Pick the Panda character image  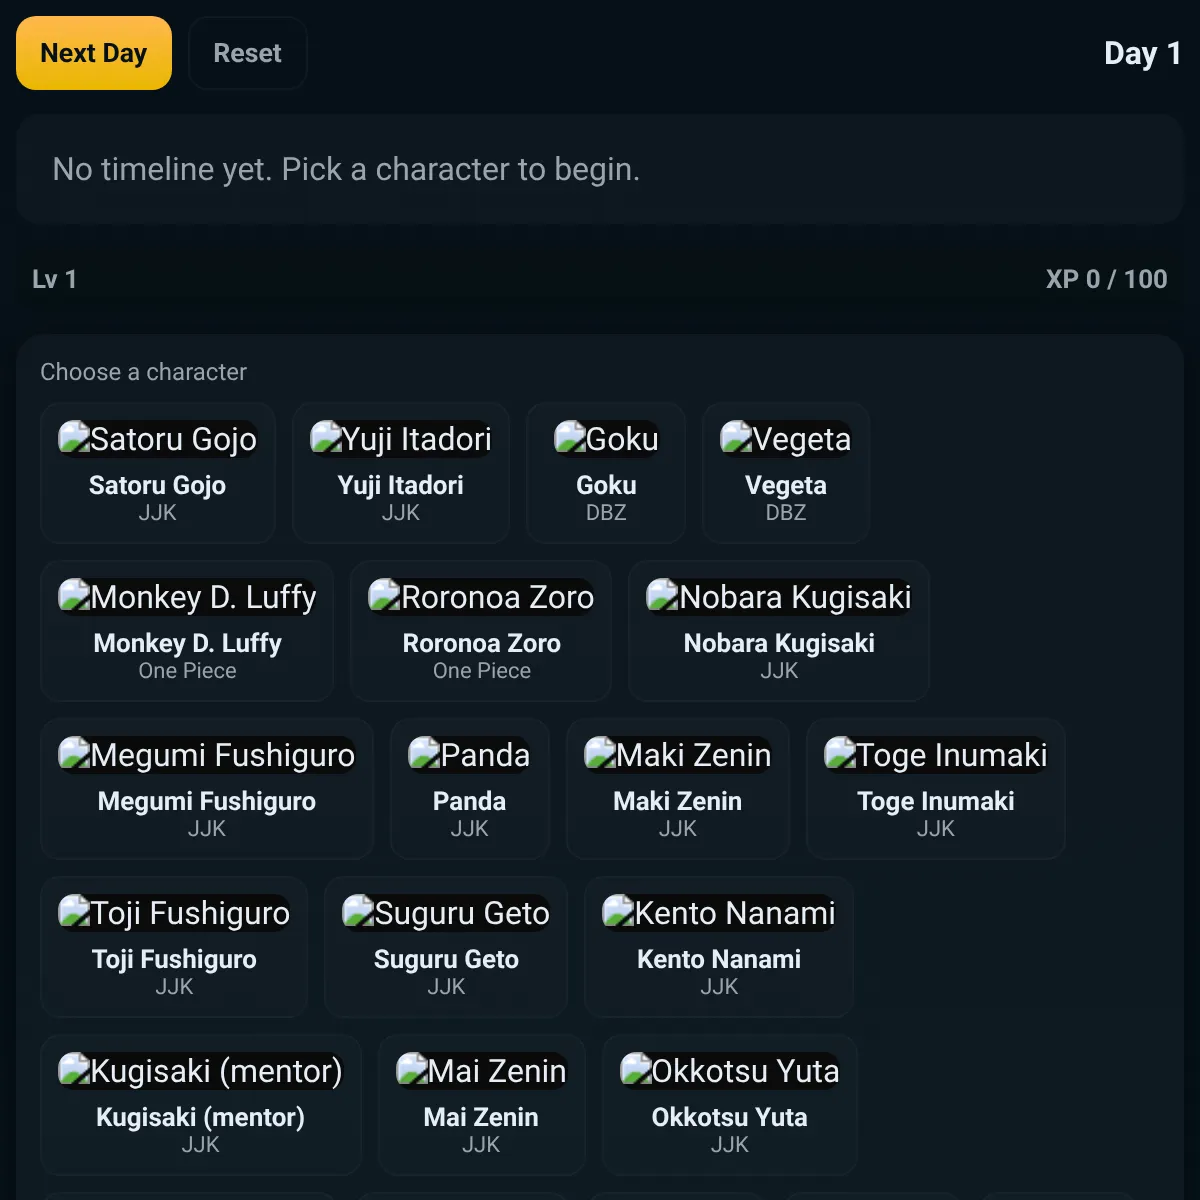click(470, 755)
